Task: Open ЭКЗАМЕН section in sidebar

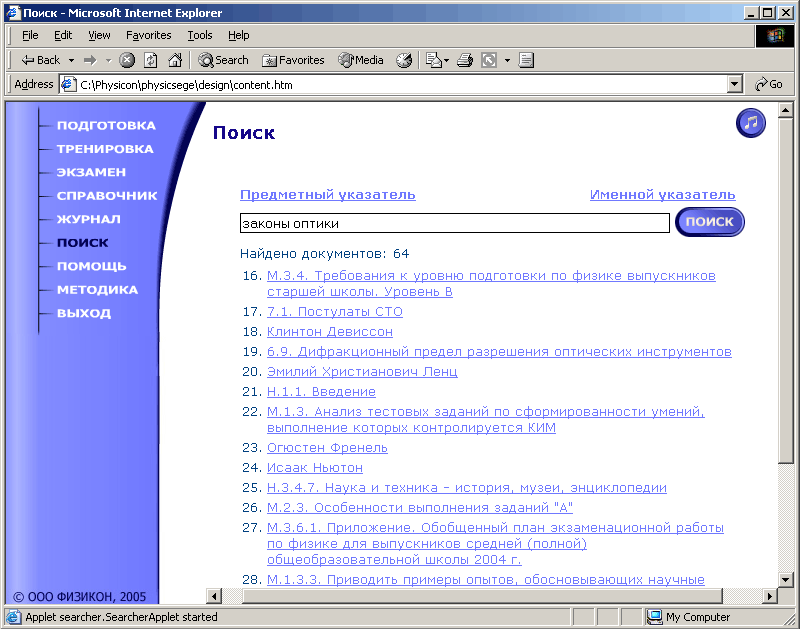Action: [91, 172]
